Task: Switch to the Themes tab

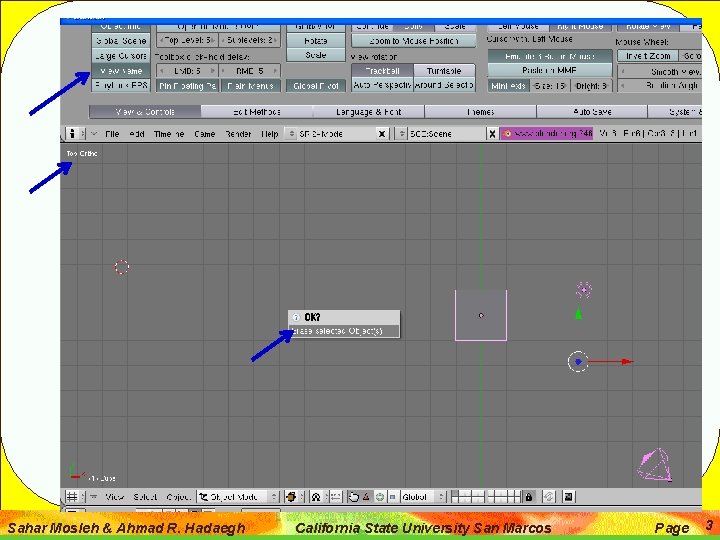Action: [480, 112]
